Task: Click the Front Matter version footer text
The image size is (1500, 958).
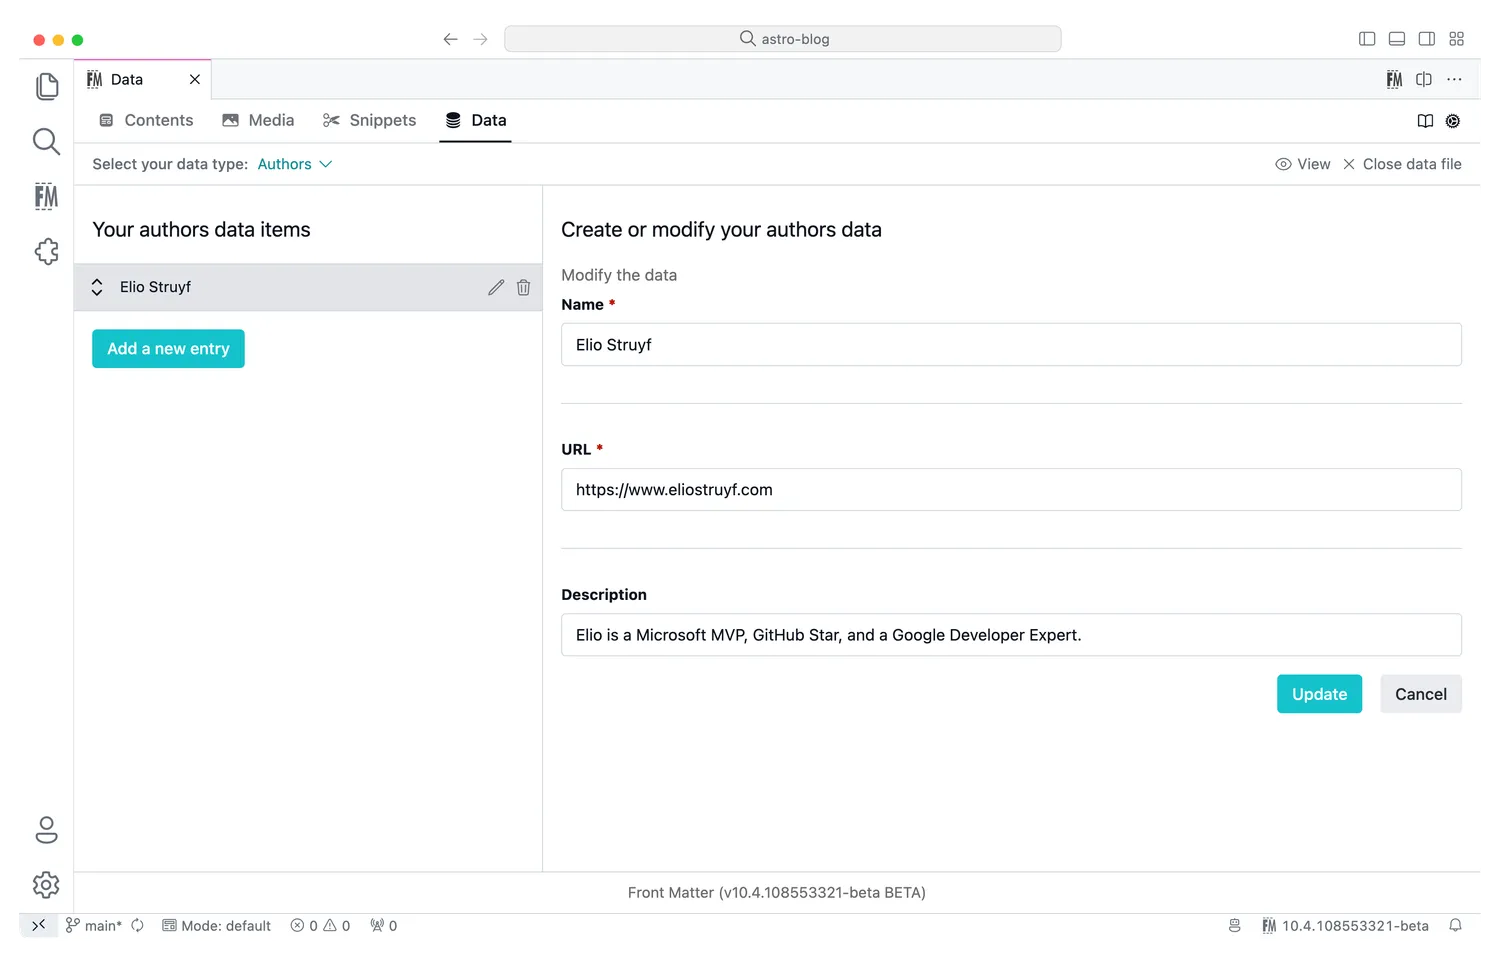Action: click(x=777, y=893)
